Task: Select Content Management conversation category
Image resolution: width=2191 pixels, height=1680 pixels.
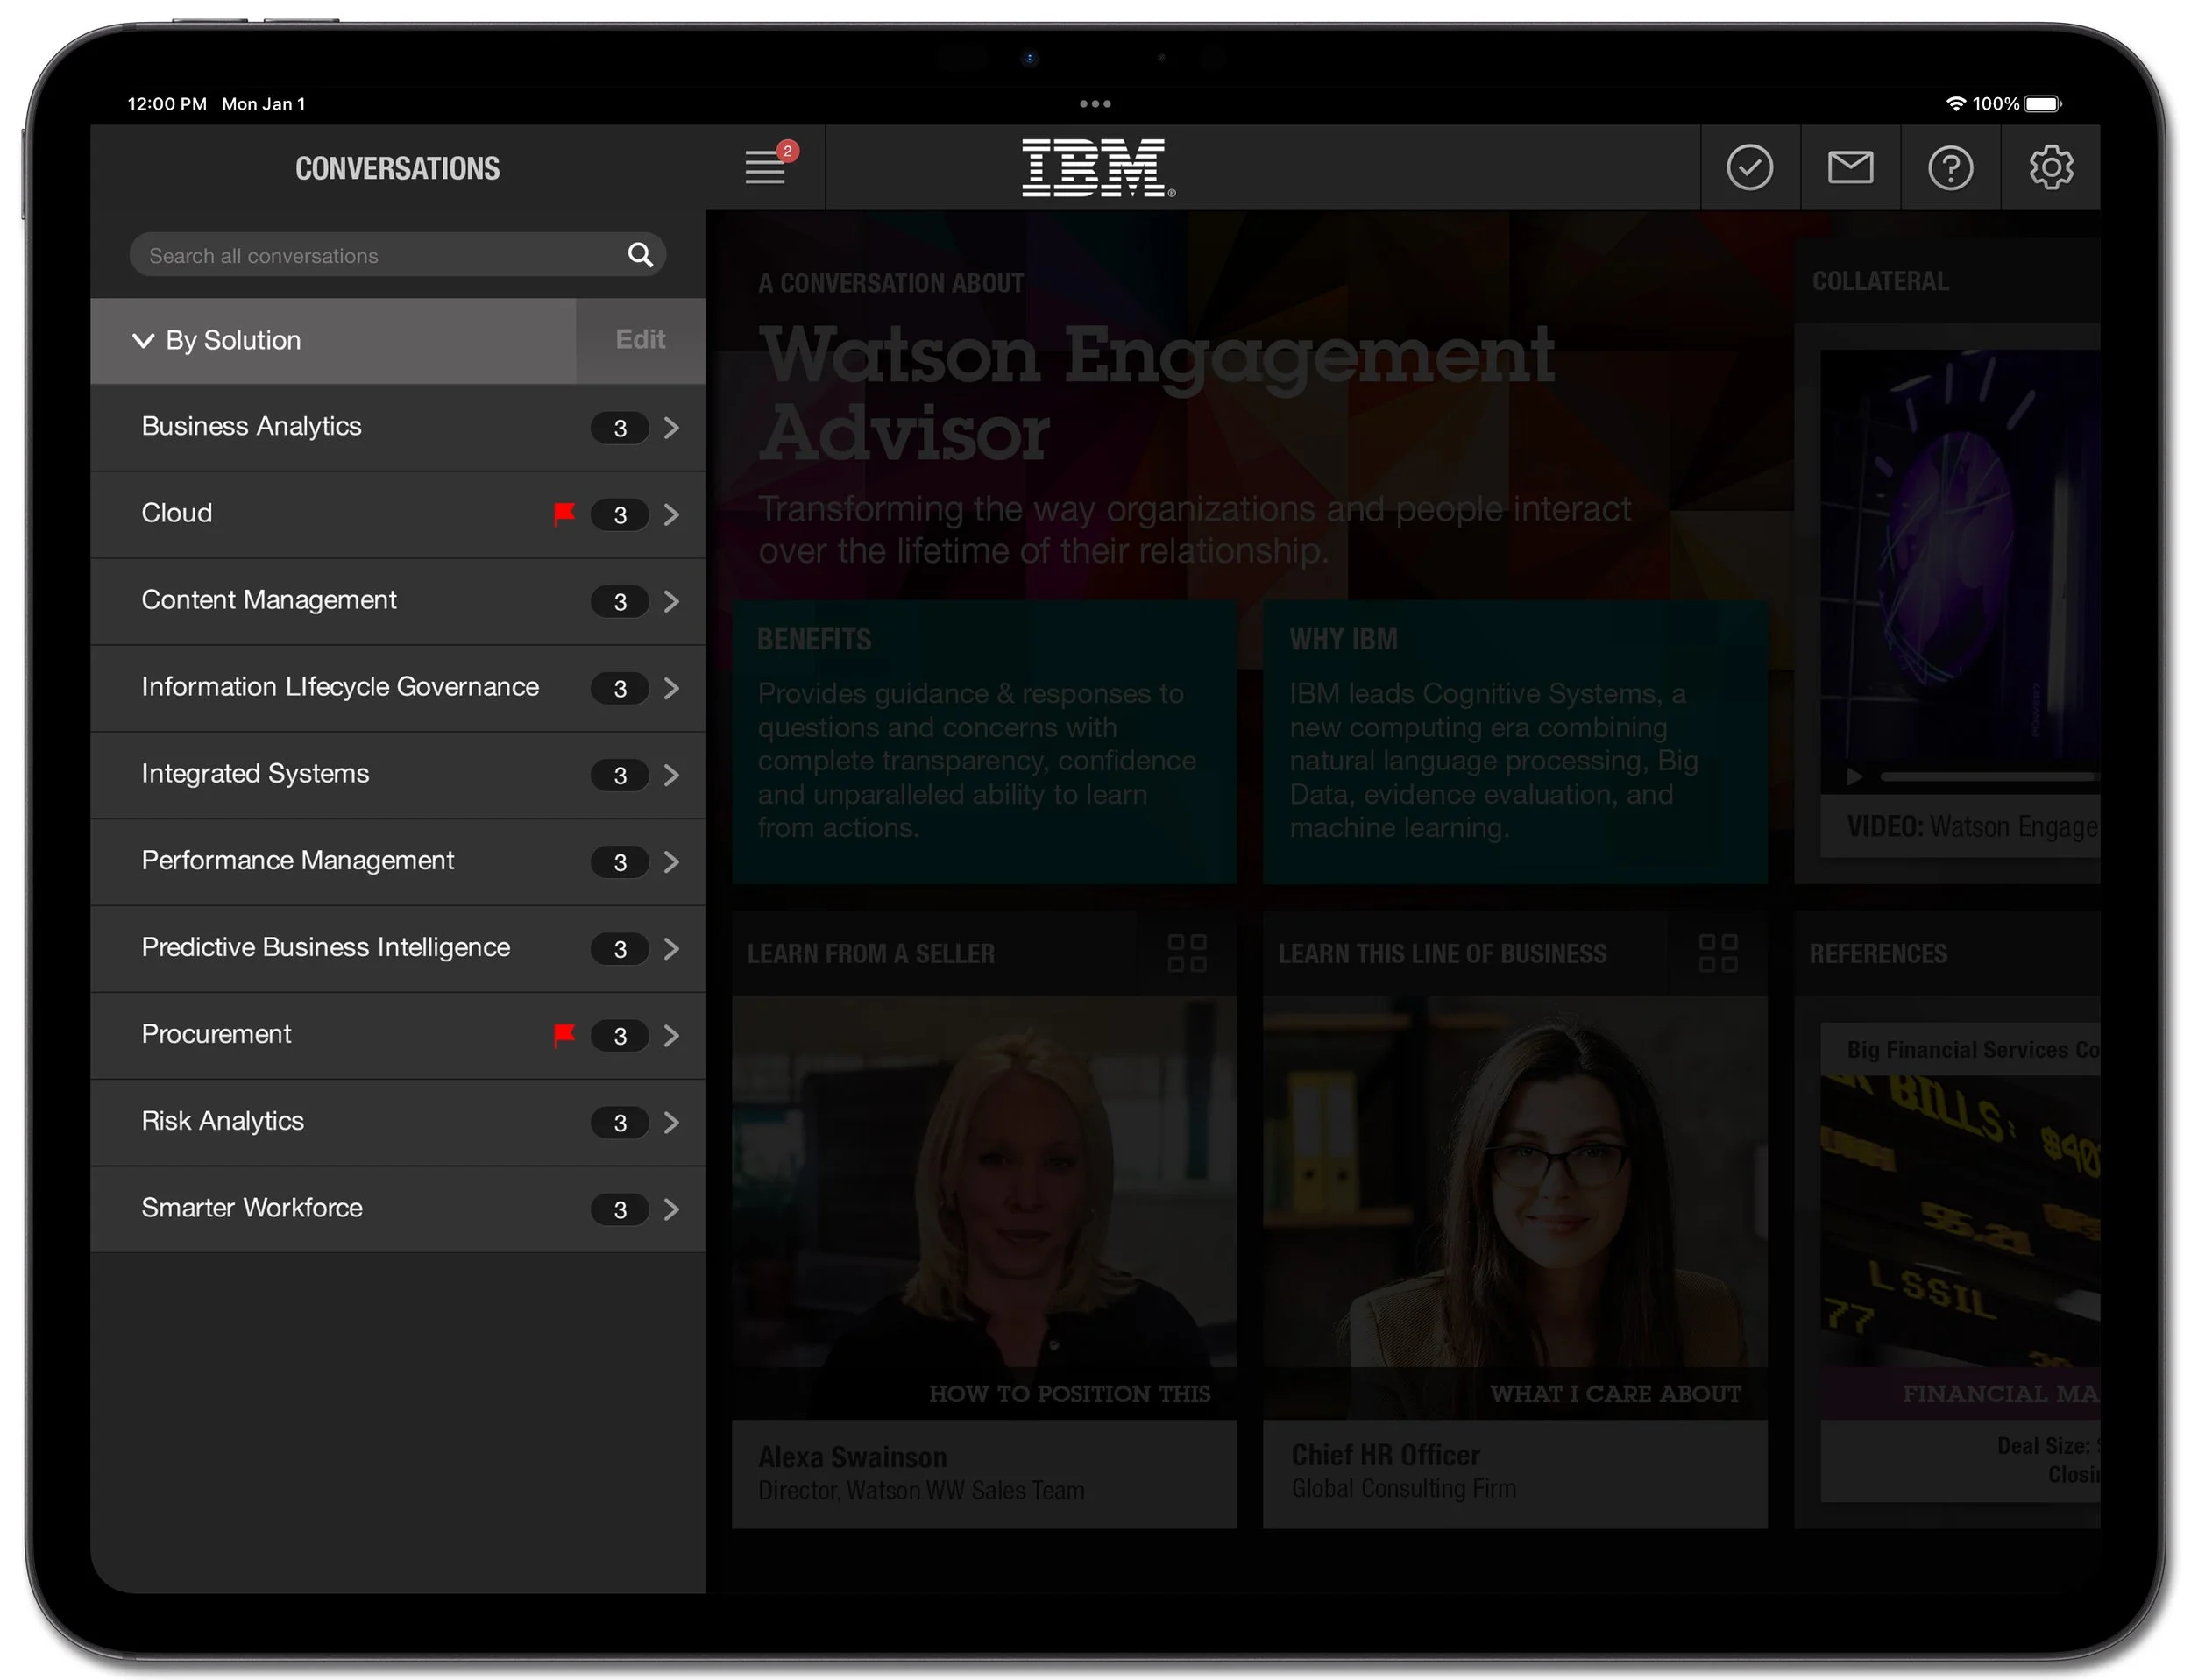Action: point(270,600)
